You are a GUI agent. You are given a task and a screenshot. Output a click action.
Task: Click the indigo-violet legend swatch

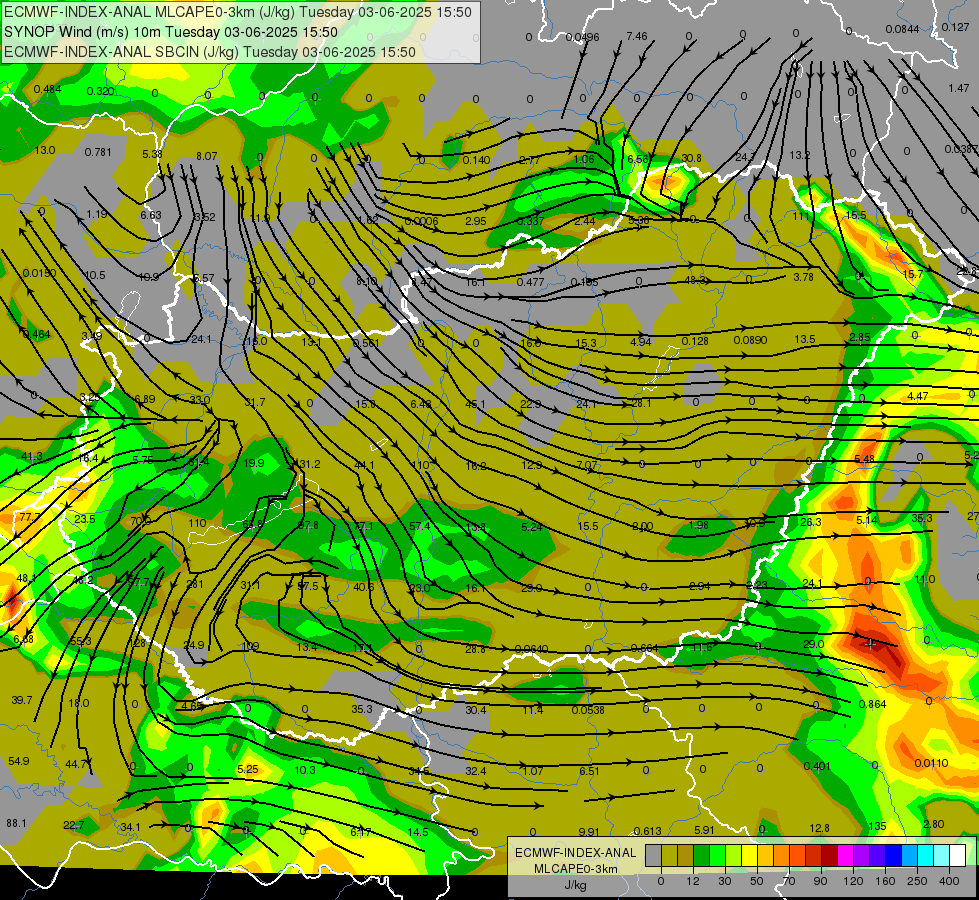click(877, 855)
